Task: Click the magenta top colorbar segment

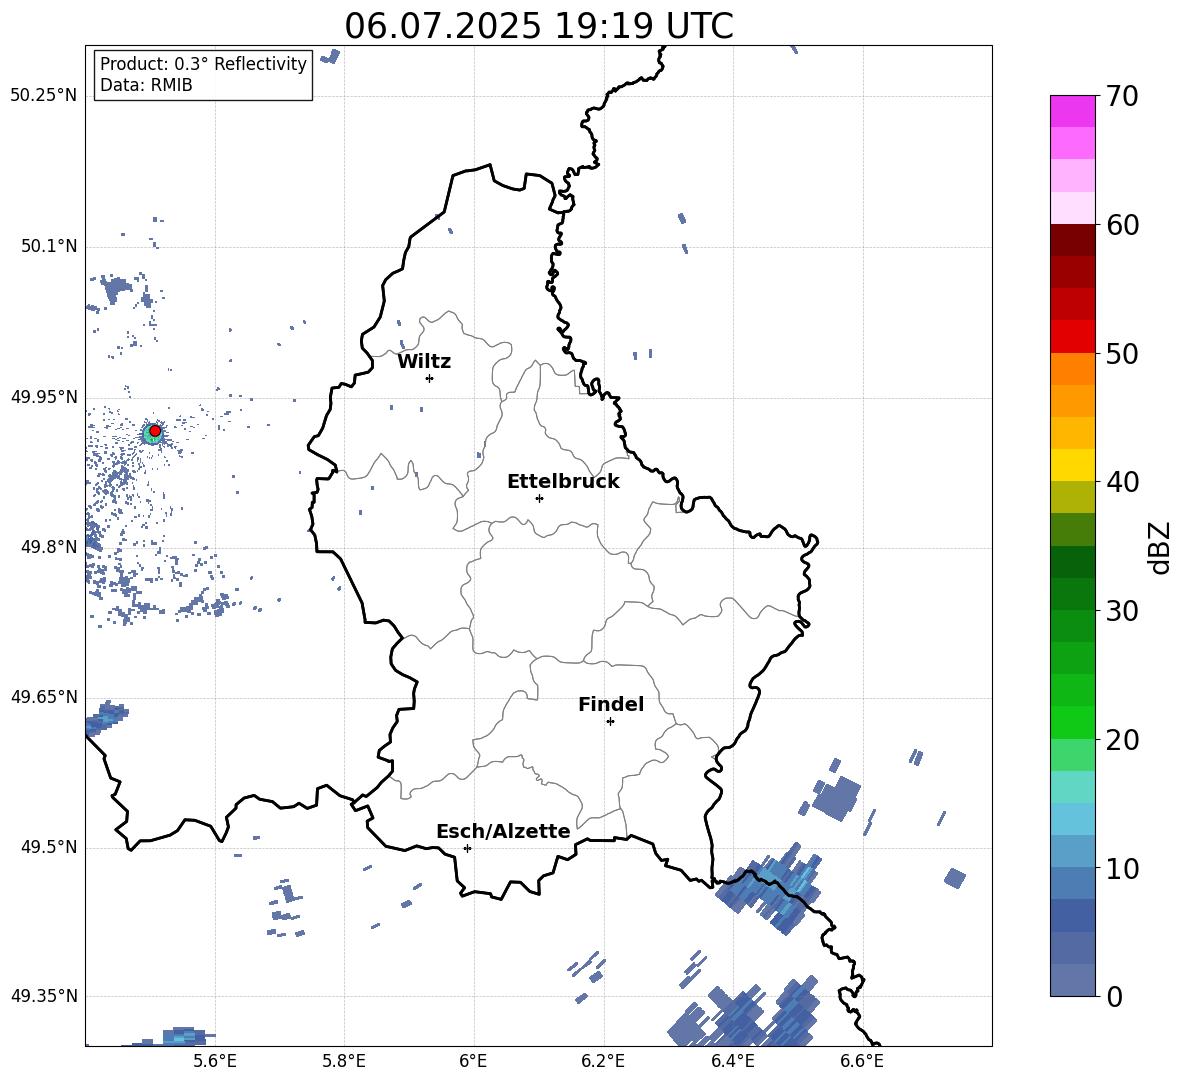Action: pyautogui.click(x=1073, y=111)
